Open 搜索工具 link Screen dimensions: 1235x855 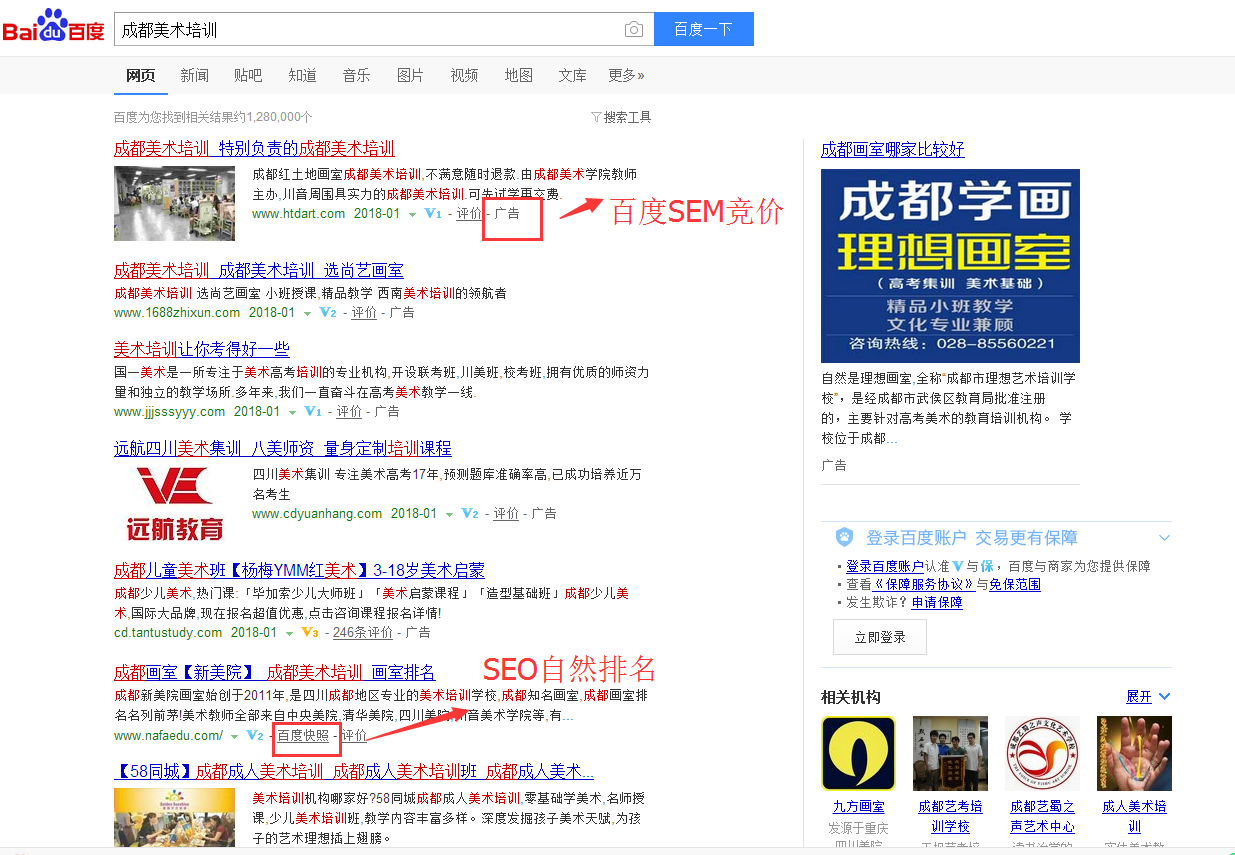tap(627, 117)
